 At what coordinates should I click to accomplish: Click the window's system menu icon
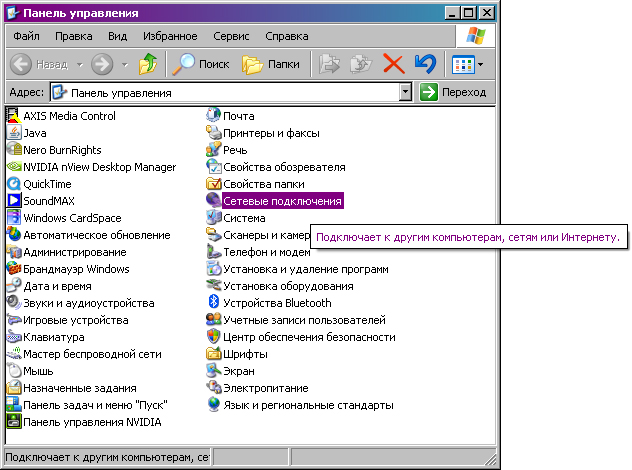click(x=13, y=12)
